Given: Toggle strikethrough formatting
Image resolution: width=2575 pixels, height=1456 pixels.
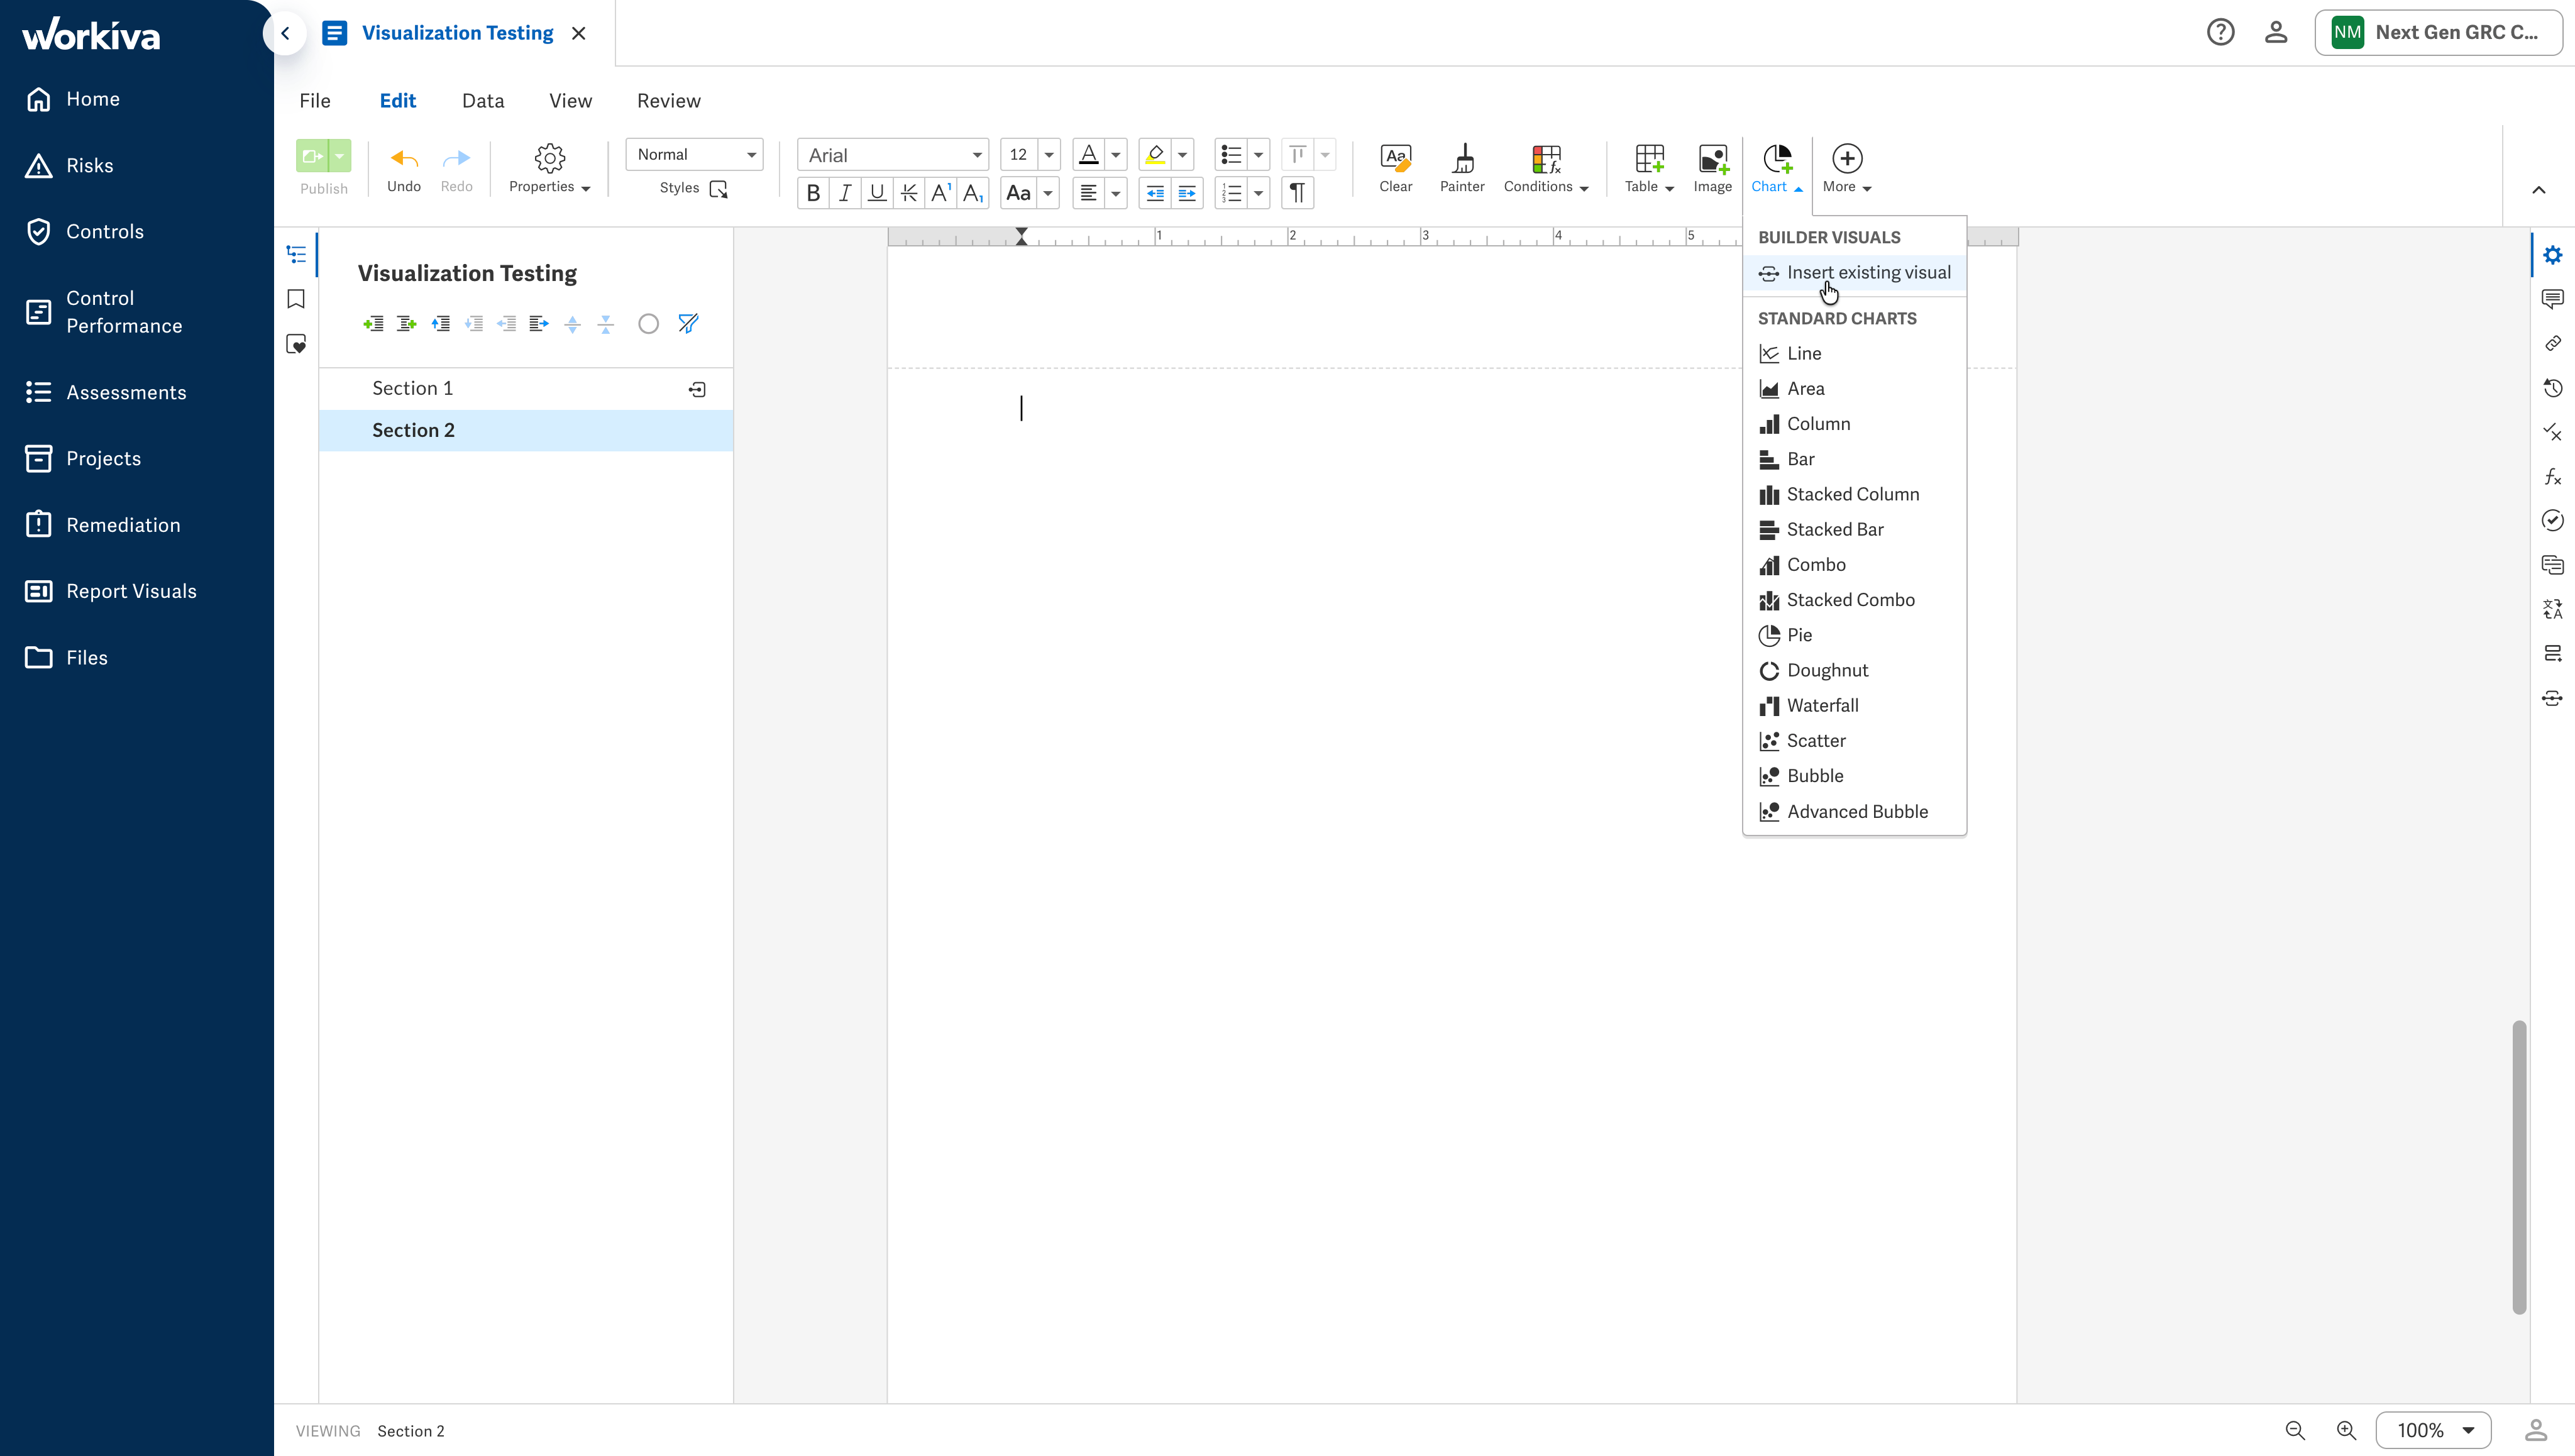Looking at the screenshot, I should coord(909,193).
